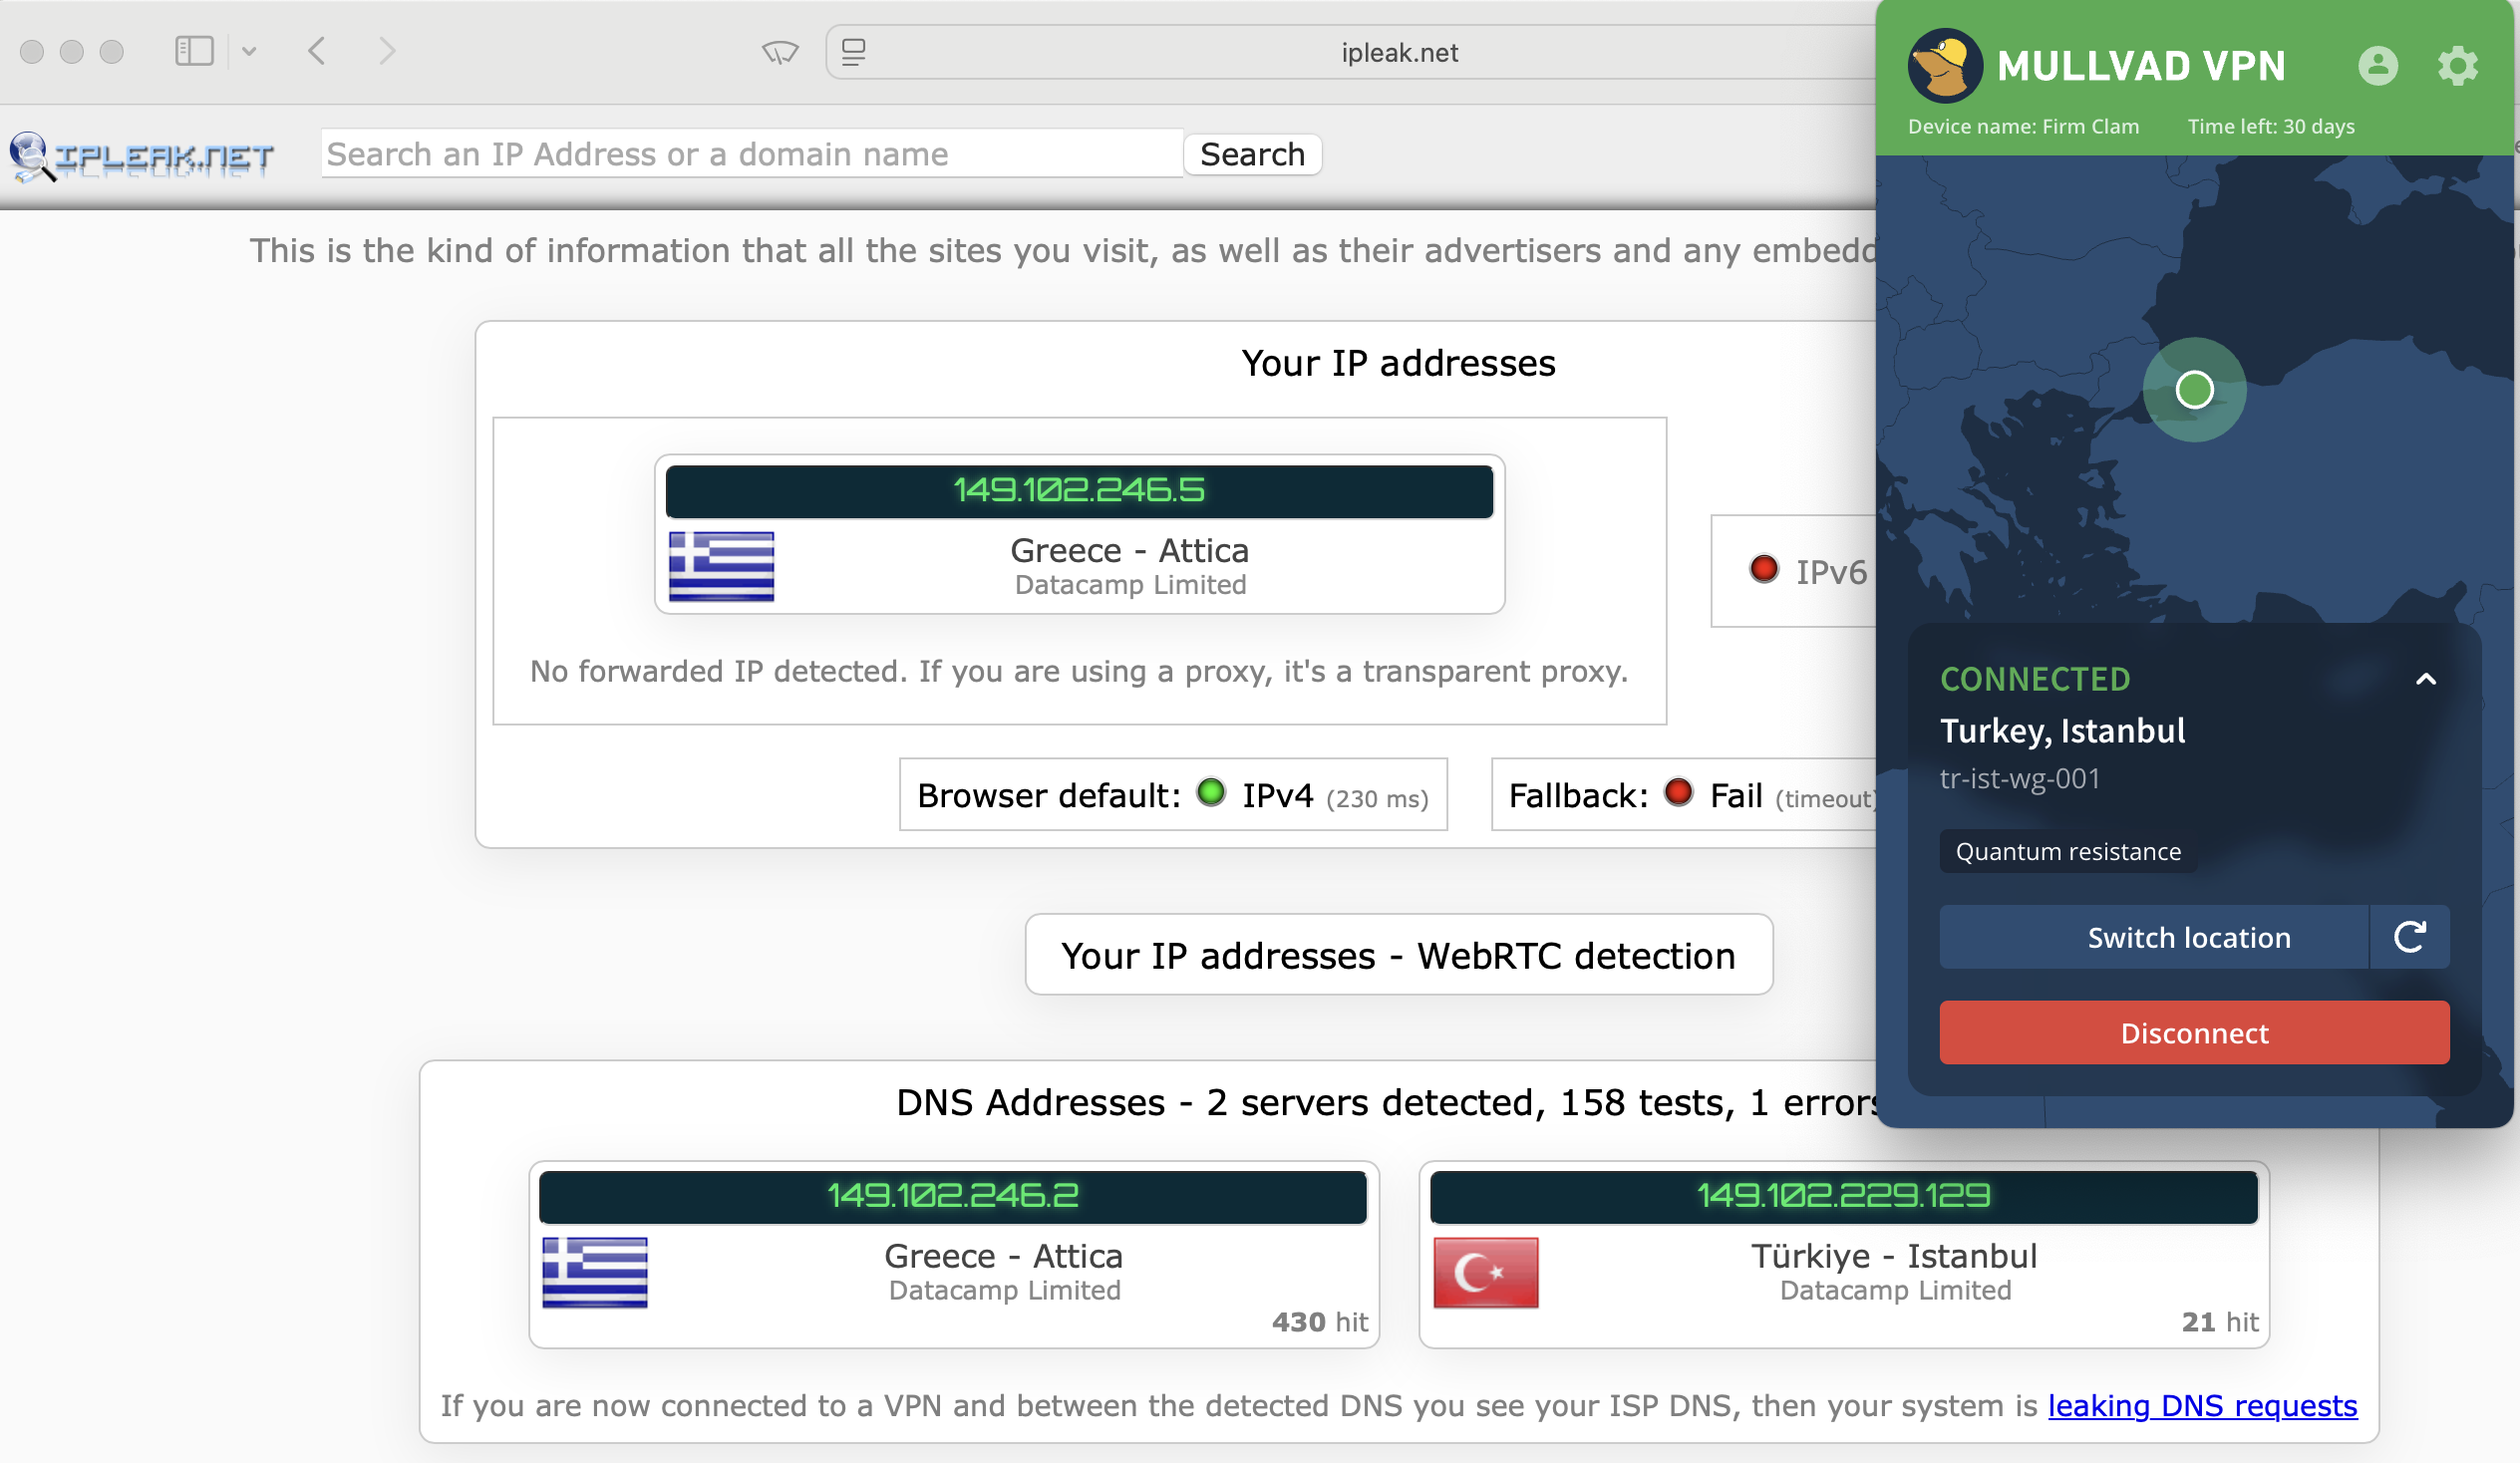Screen dimensions: 2520x1463
Task: Click the green location marker on map
Action: click(2194, 390)
